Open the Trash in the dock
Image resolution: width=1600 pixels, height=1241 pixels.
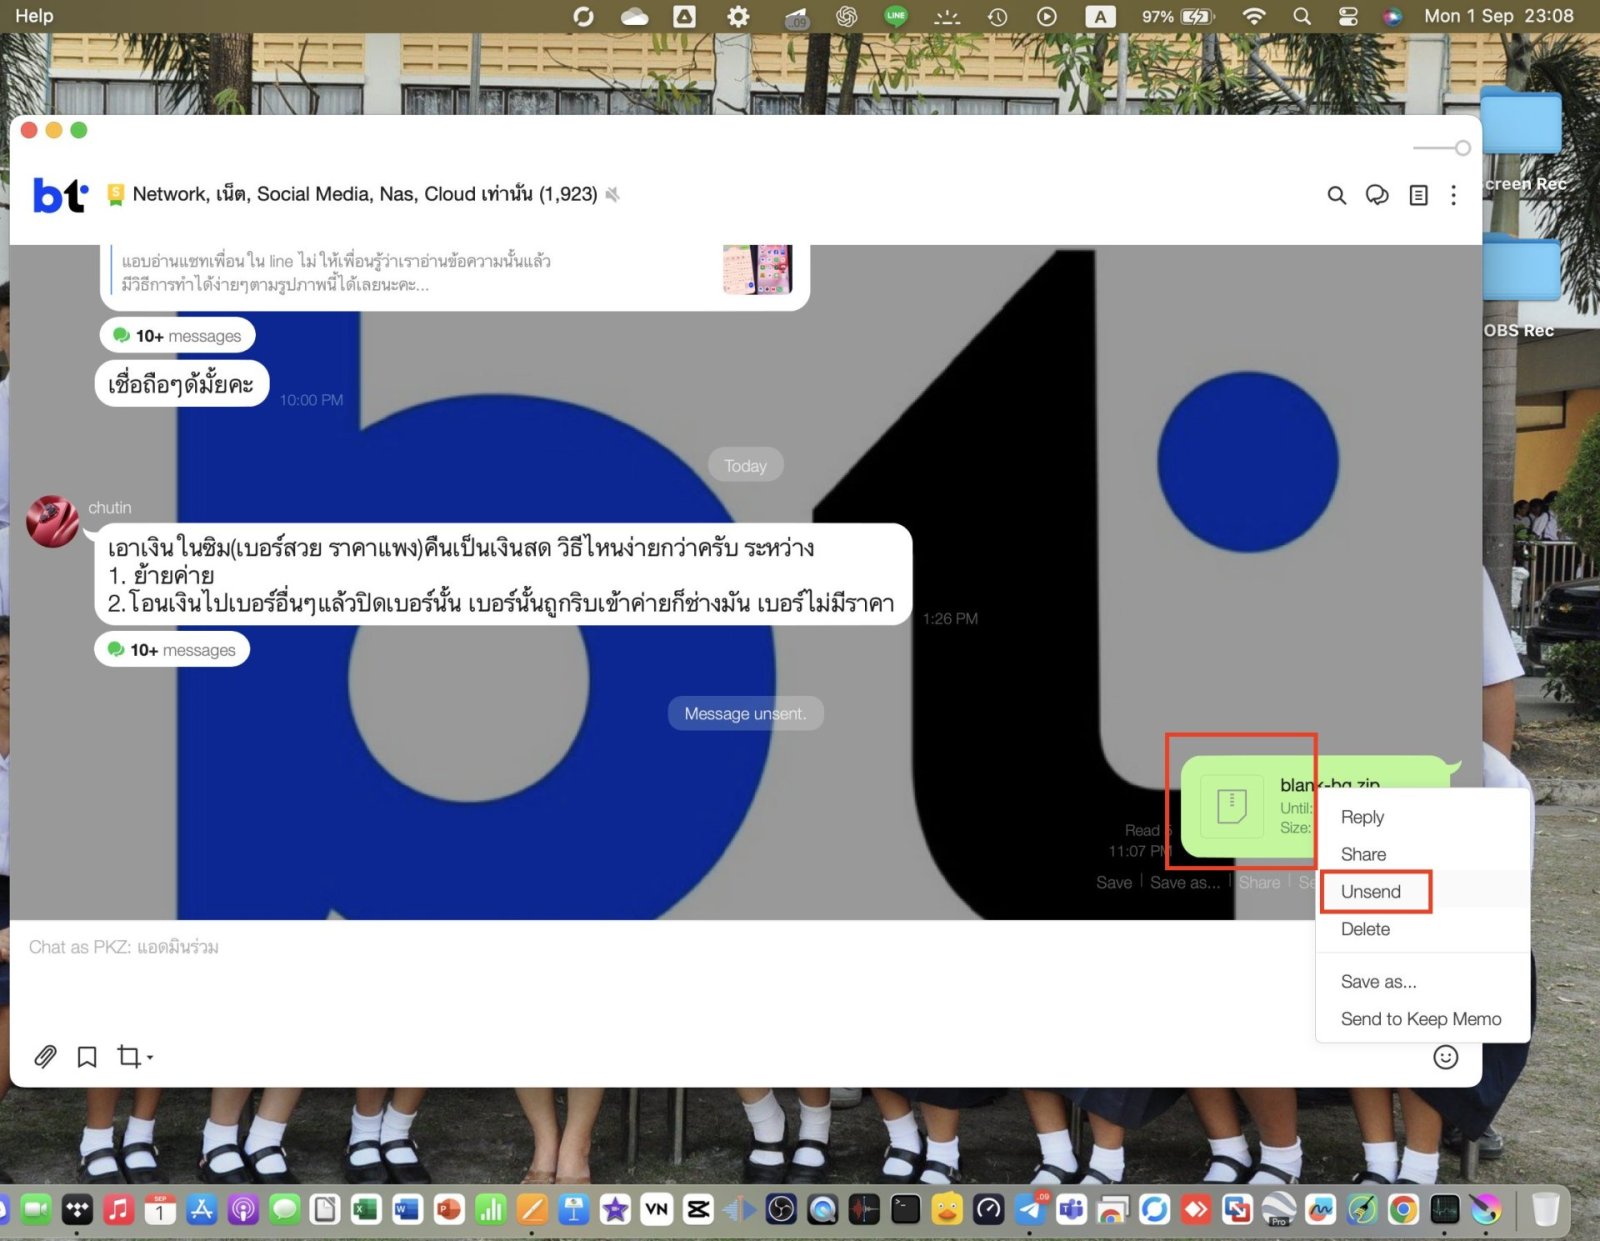[x=1545, y=1209]
